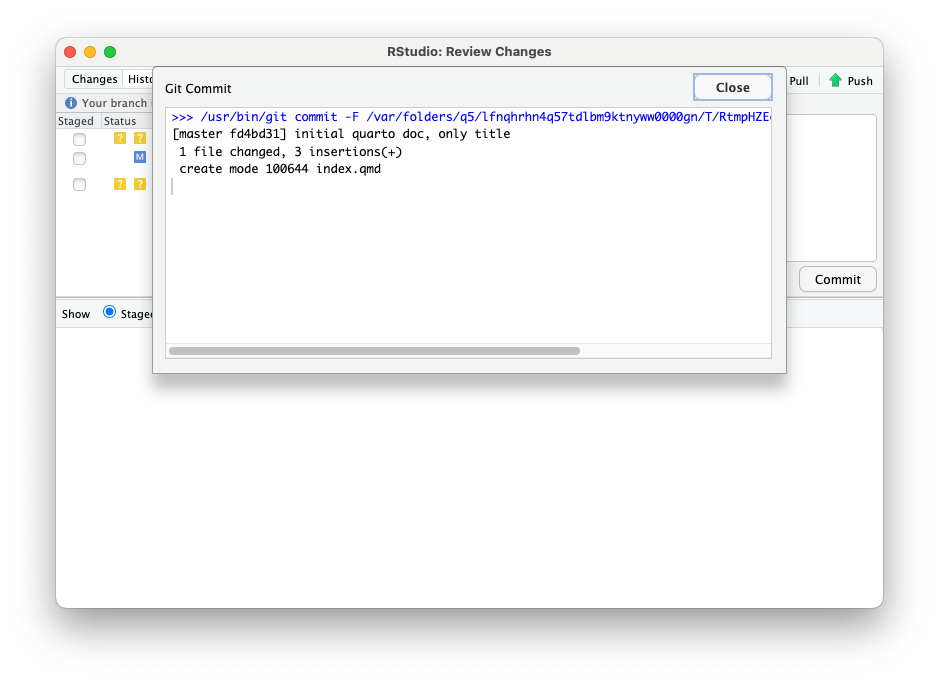Tick the checkbox for the modified (M) file
The height and width of the screenshot is (682, 939).
pos(80,158)
